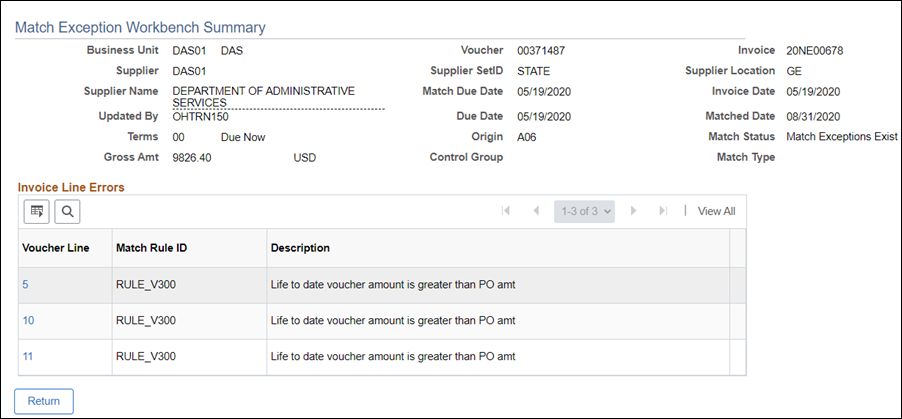This screenshot has width=902, height=419.
Task: Go to first page arrow icon
Action: (506, 211)
